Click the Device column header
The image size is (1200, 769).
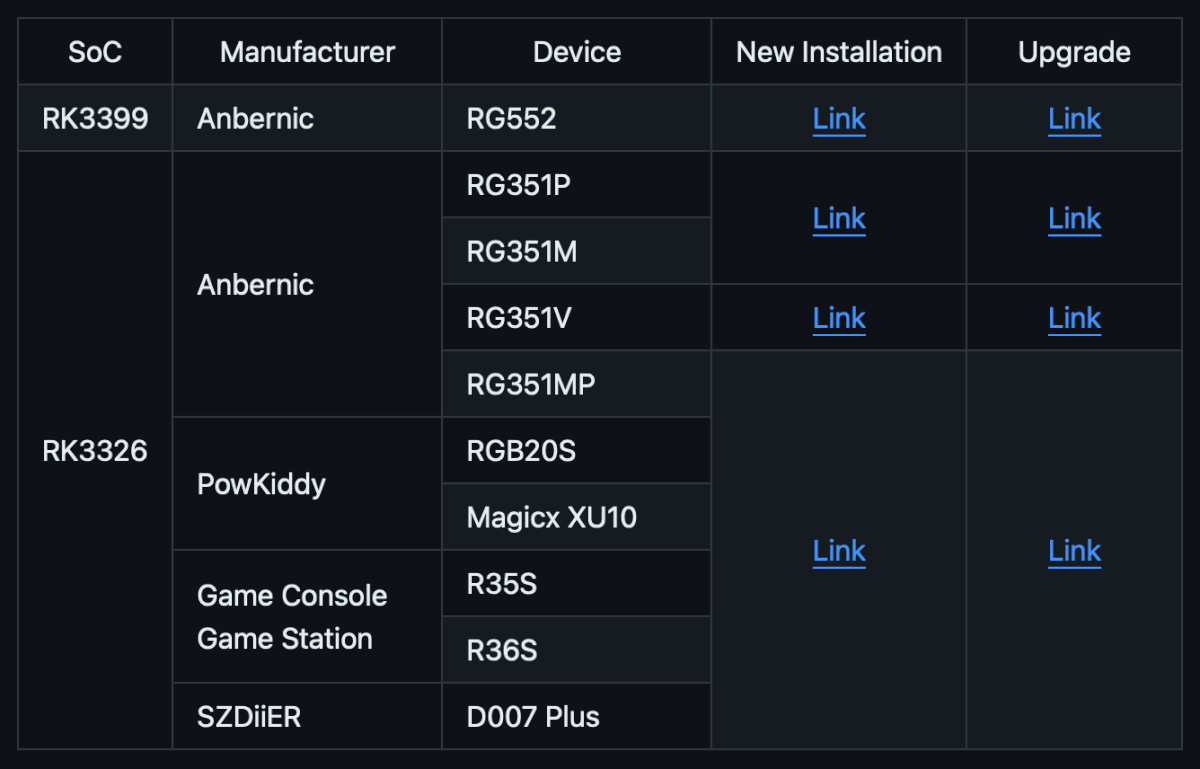[576, 51]
